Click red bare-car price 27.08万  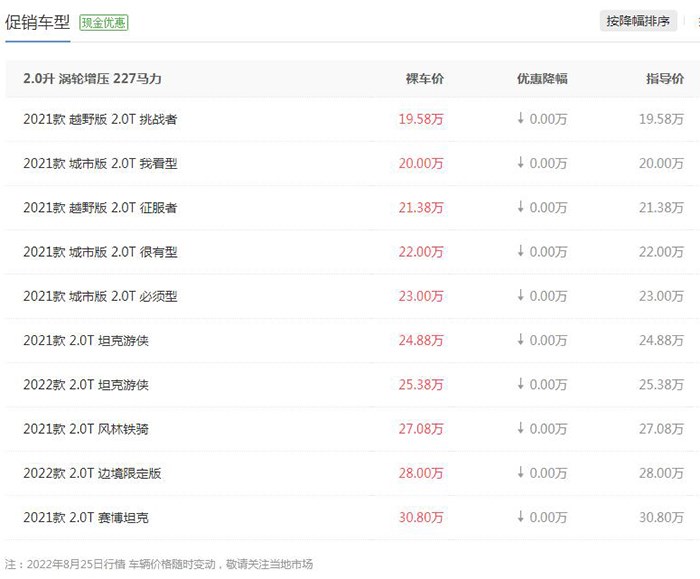(x=421, y=429)
